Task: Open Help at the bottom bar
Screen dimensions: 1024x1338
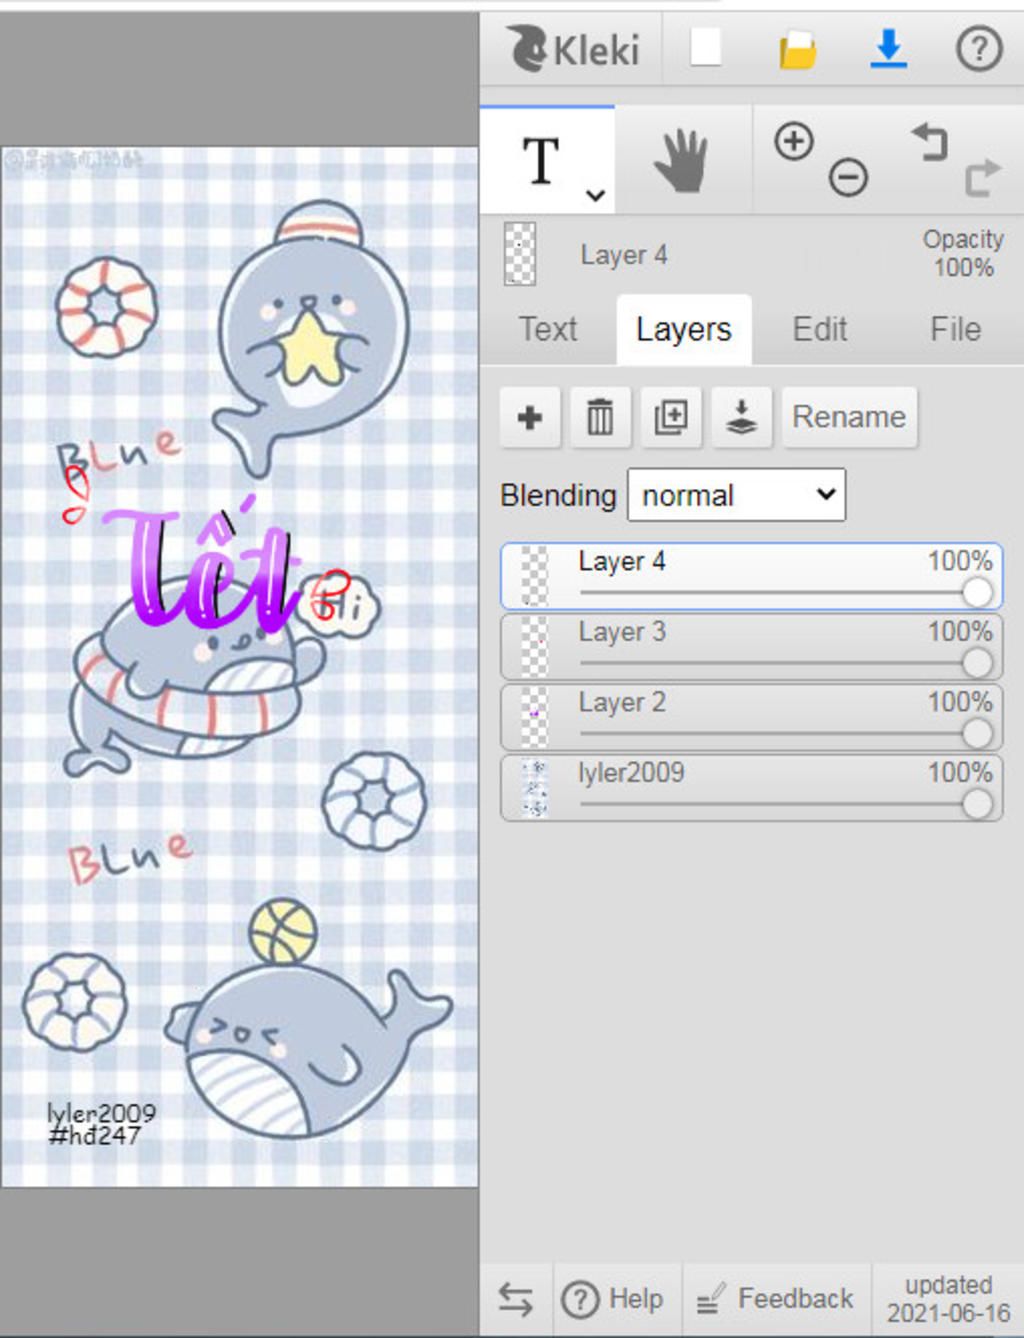Action: (613, 1299)
